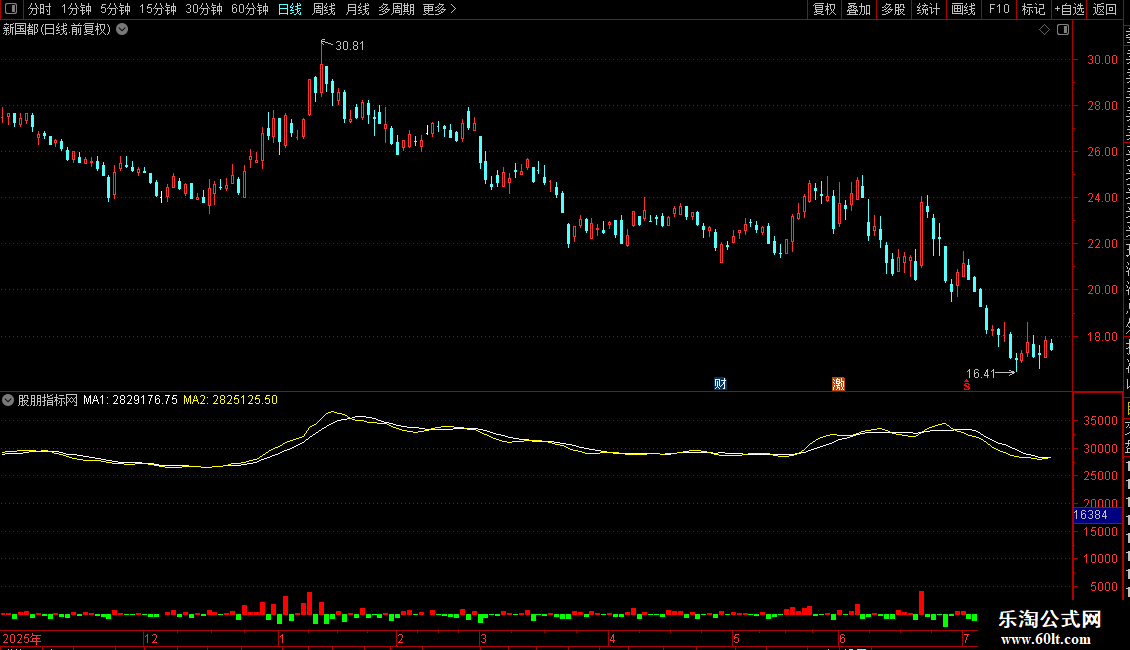This screenshot has width=1130, height=650.
Task: Select the 60分钟 period
Action: pyautogui.click(x=250, y=9)
